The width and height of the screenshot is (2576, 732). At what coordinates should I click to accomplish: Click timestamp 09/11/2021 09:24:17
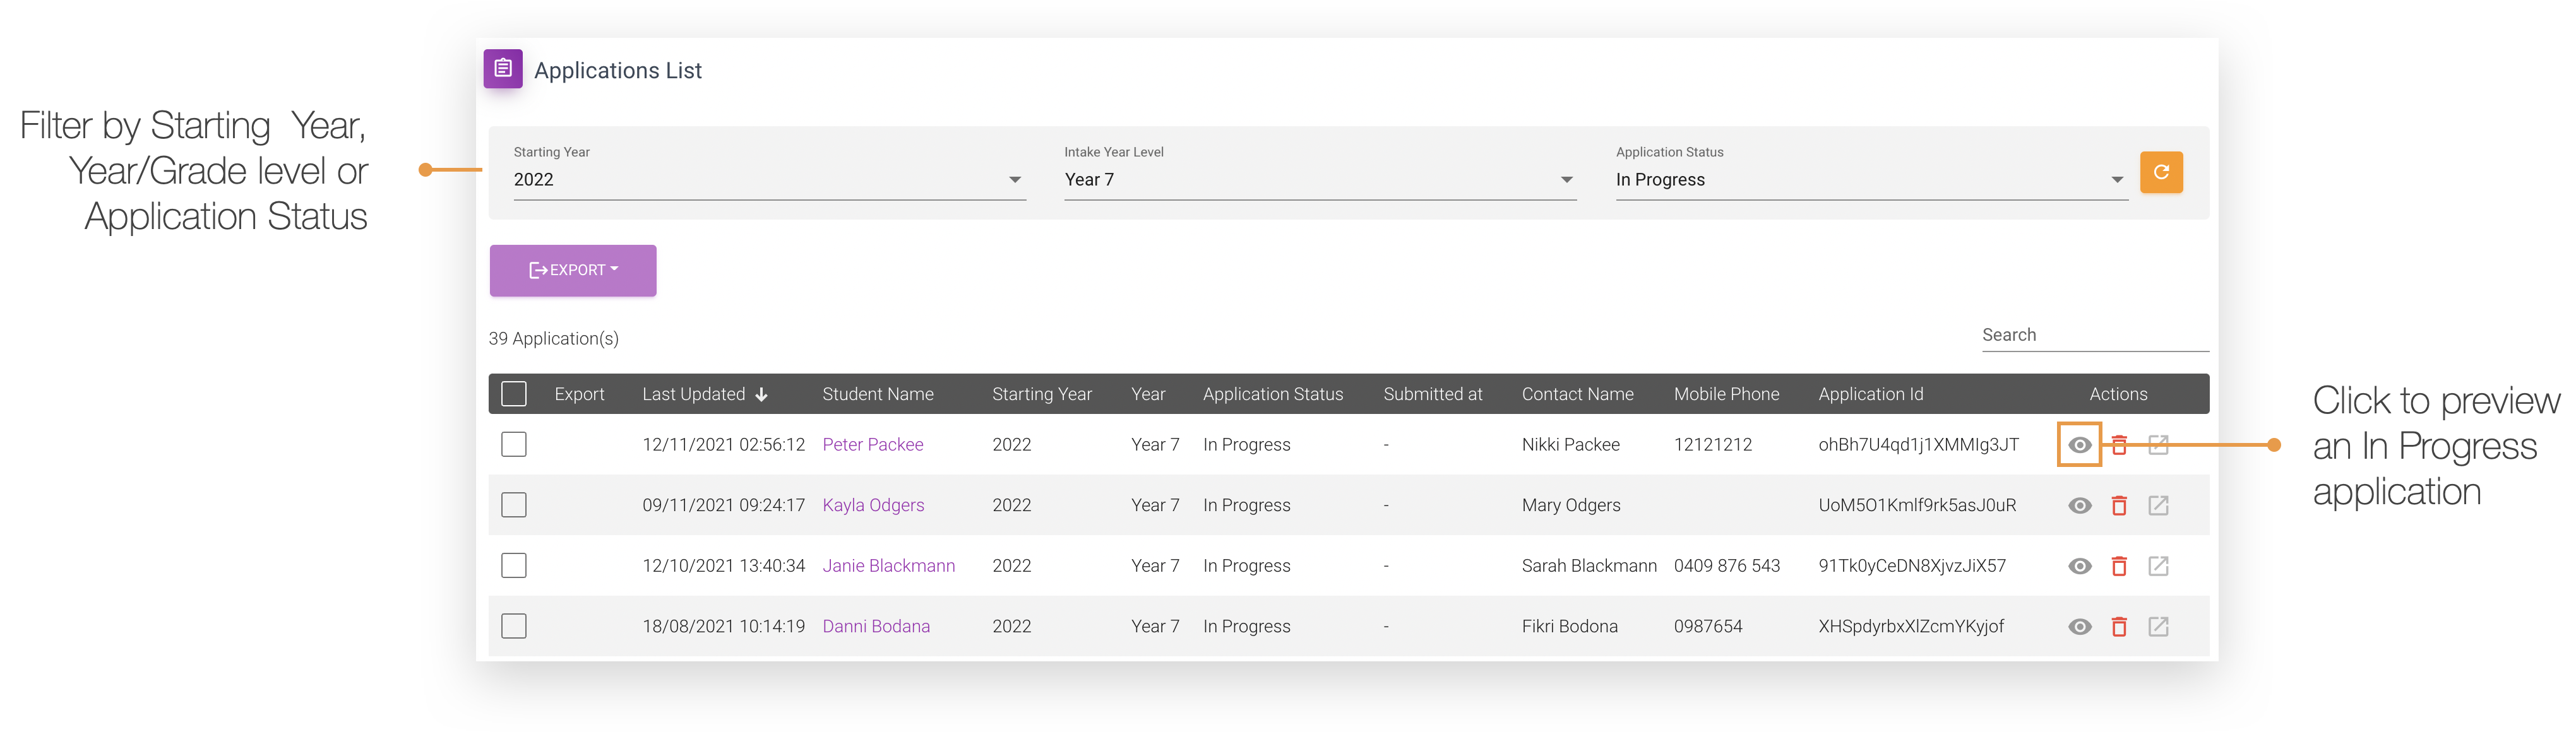pos(723,505)
